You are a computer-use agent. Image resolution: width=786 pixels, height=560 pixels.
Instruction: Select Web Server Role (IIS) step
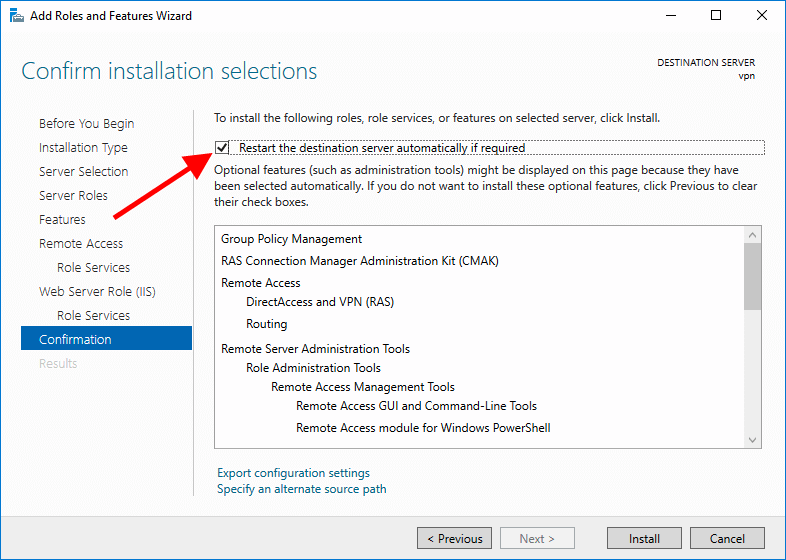point(97,292)
